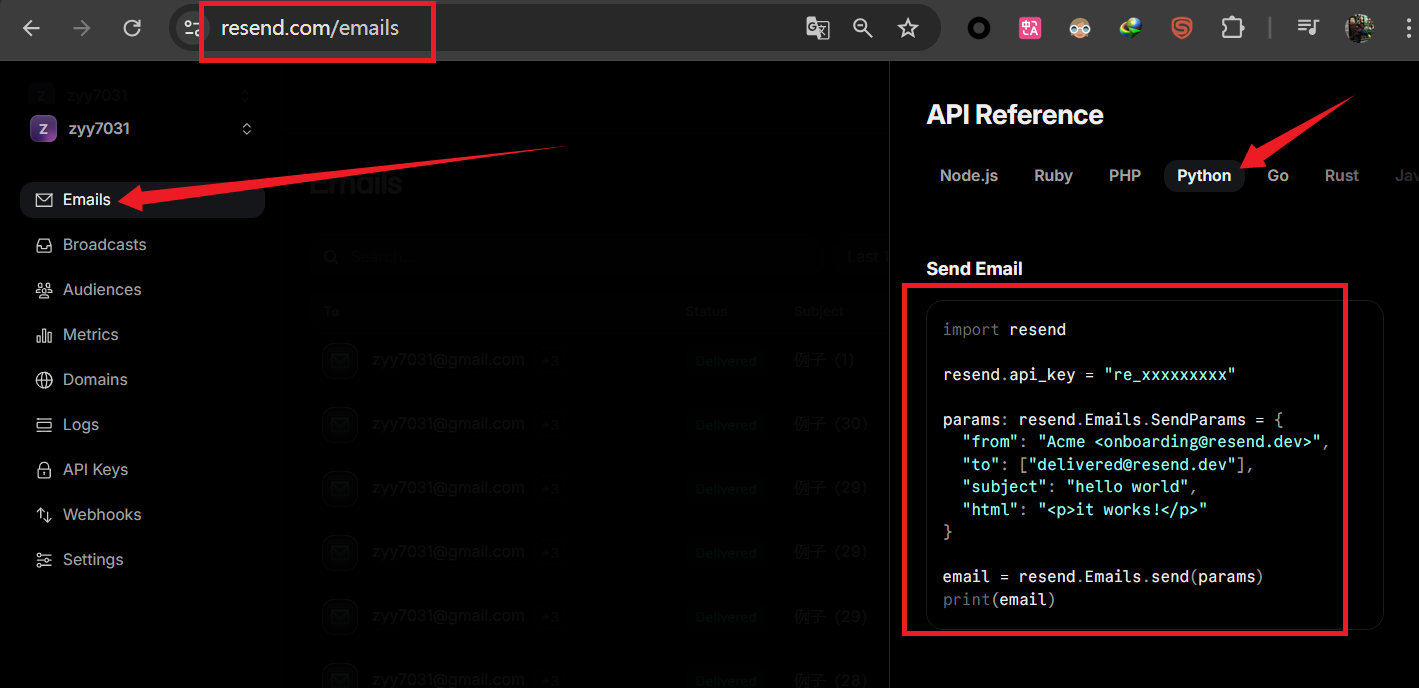Viewport: 1419px width, 688px height.
Task: Switch to the PHP code tab
Action: pyautogui.click(x=1125, y=175)
